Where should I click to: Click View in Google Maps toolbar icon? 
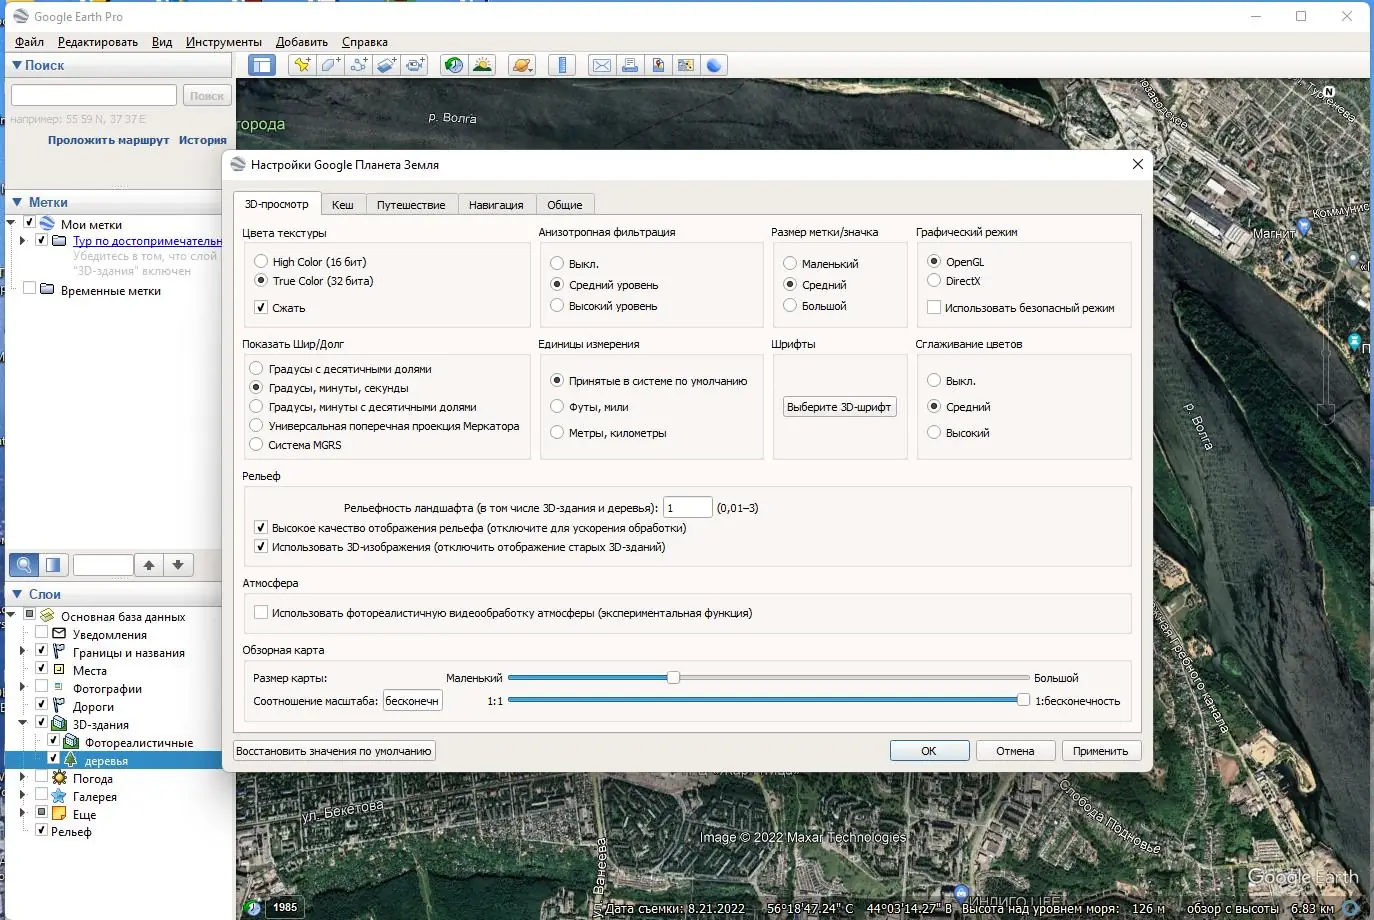(685, 65)
